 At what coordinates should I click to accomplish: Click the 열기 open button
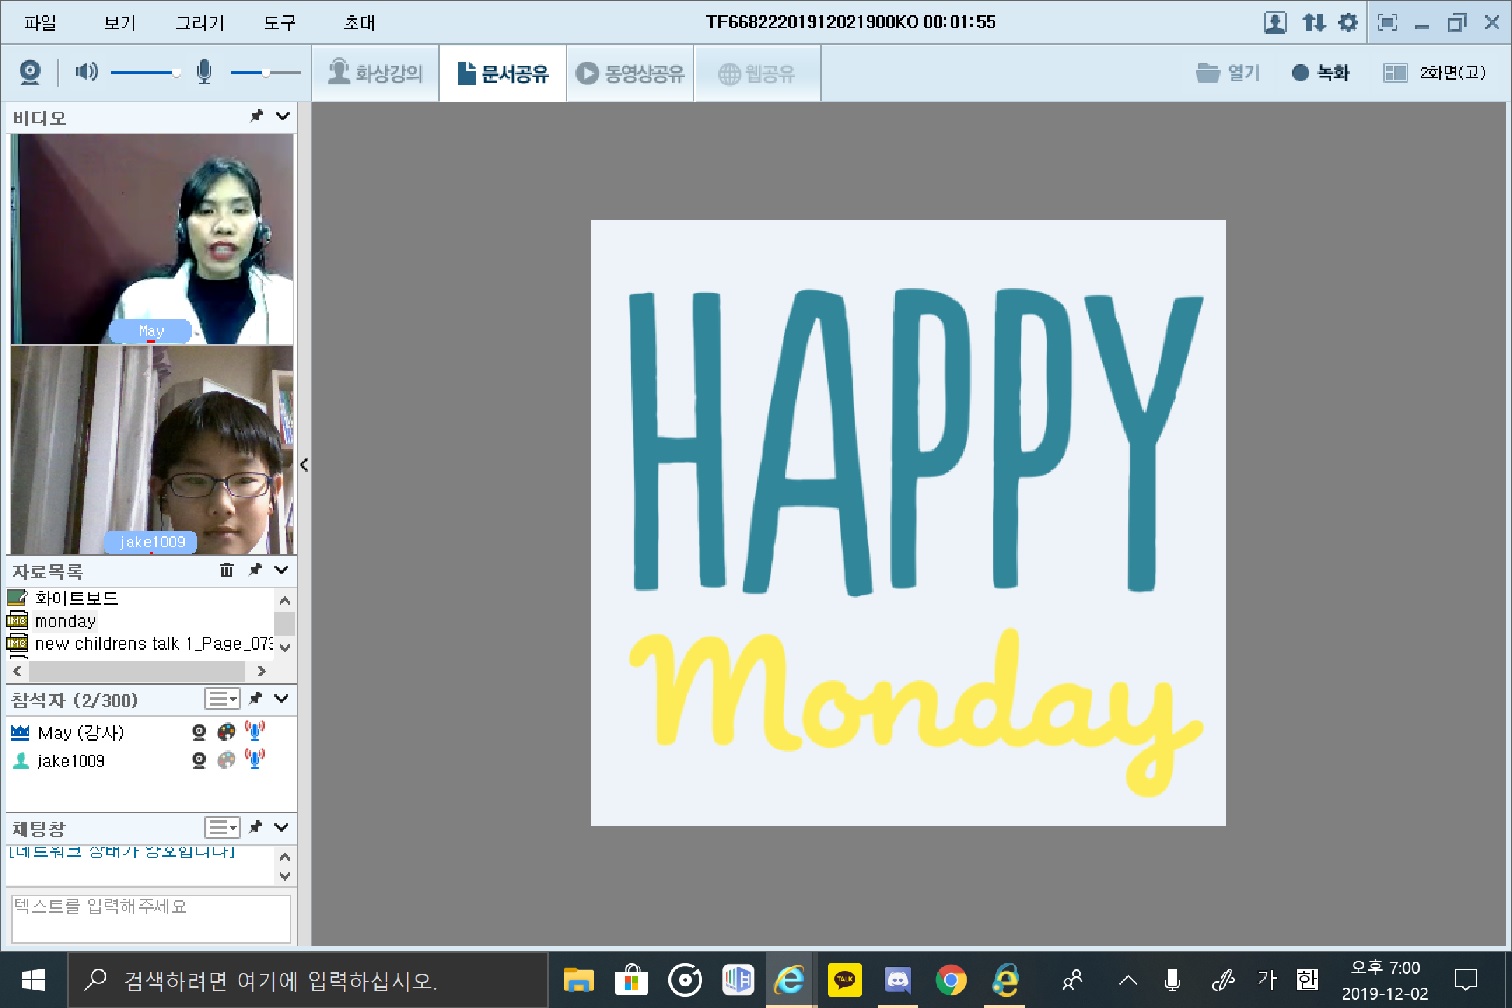click(x=1229, y=73)
